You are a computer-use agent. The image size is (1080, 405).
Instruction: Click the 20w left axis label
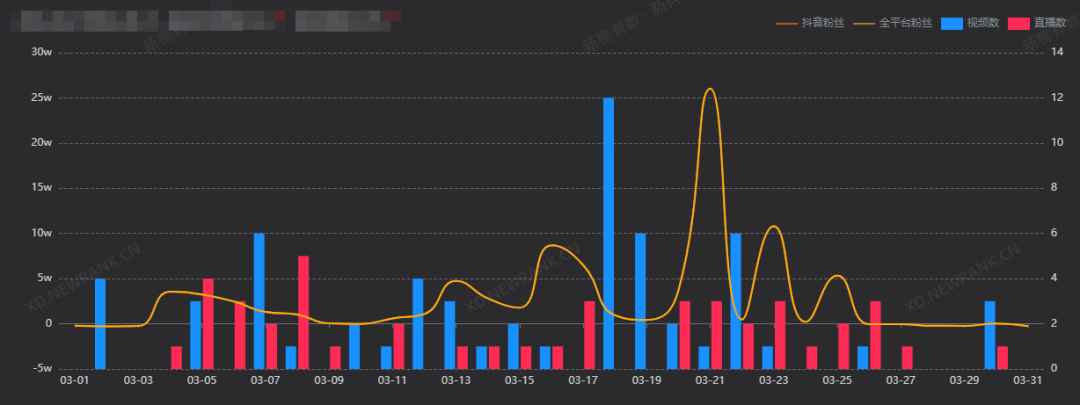[x=42, y=143]
